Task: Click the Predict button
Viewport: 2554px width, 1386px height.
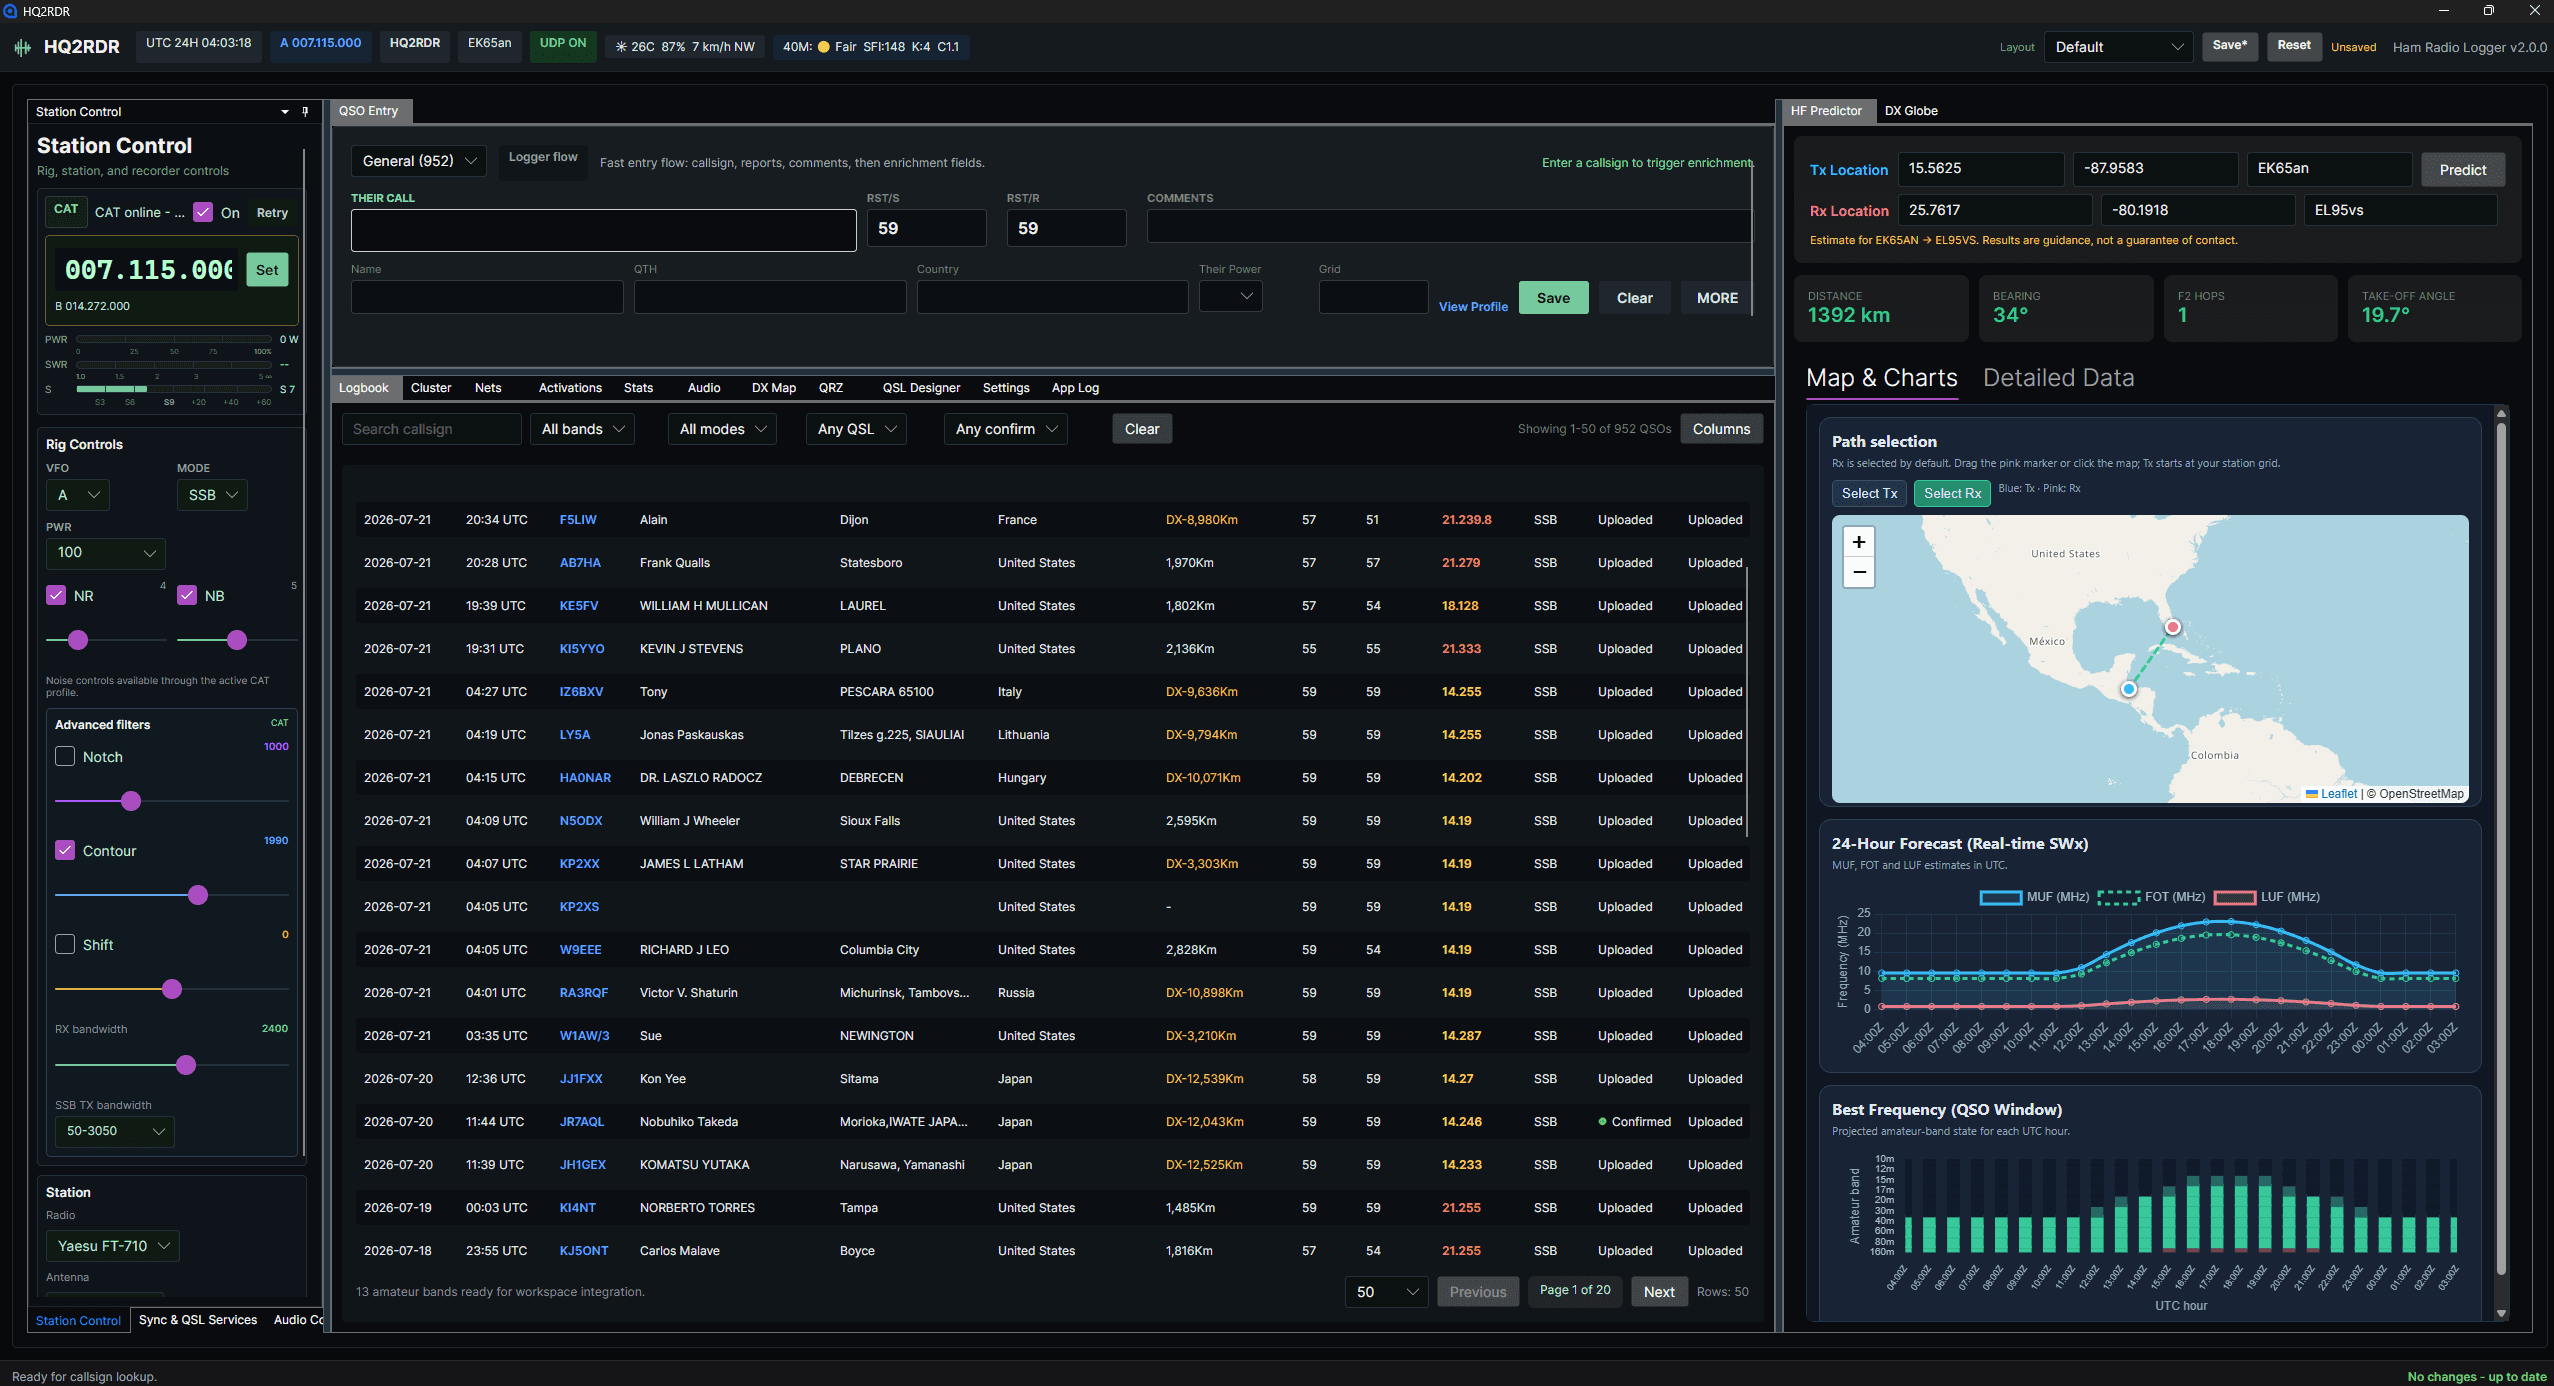Action: pyautogui.click(x=2462, y=170)
